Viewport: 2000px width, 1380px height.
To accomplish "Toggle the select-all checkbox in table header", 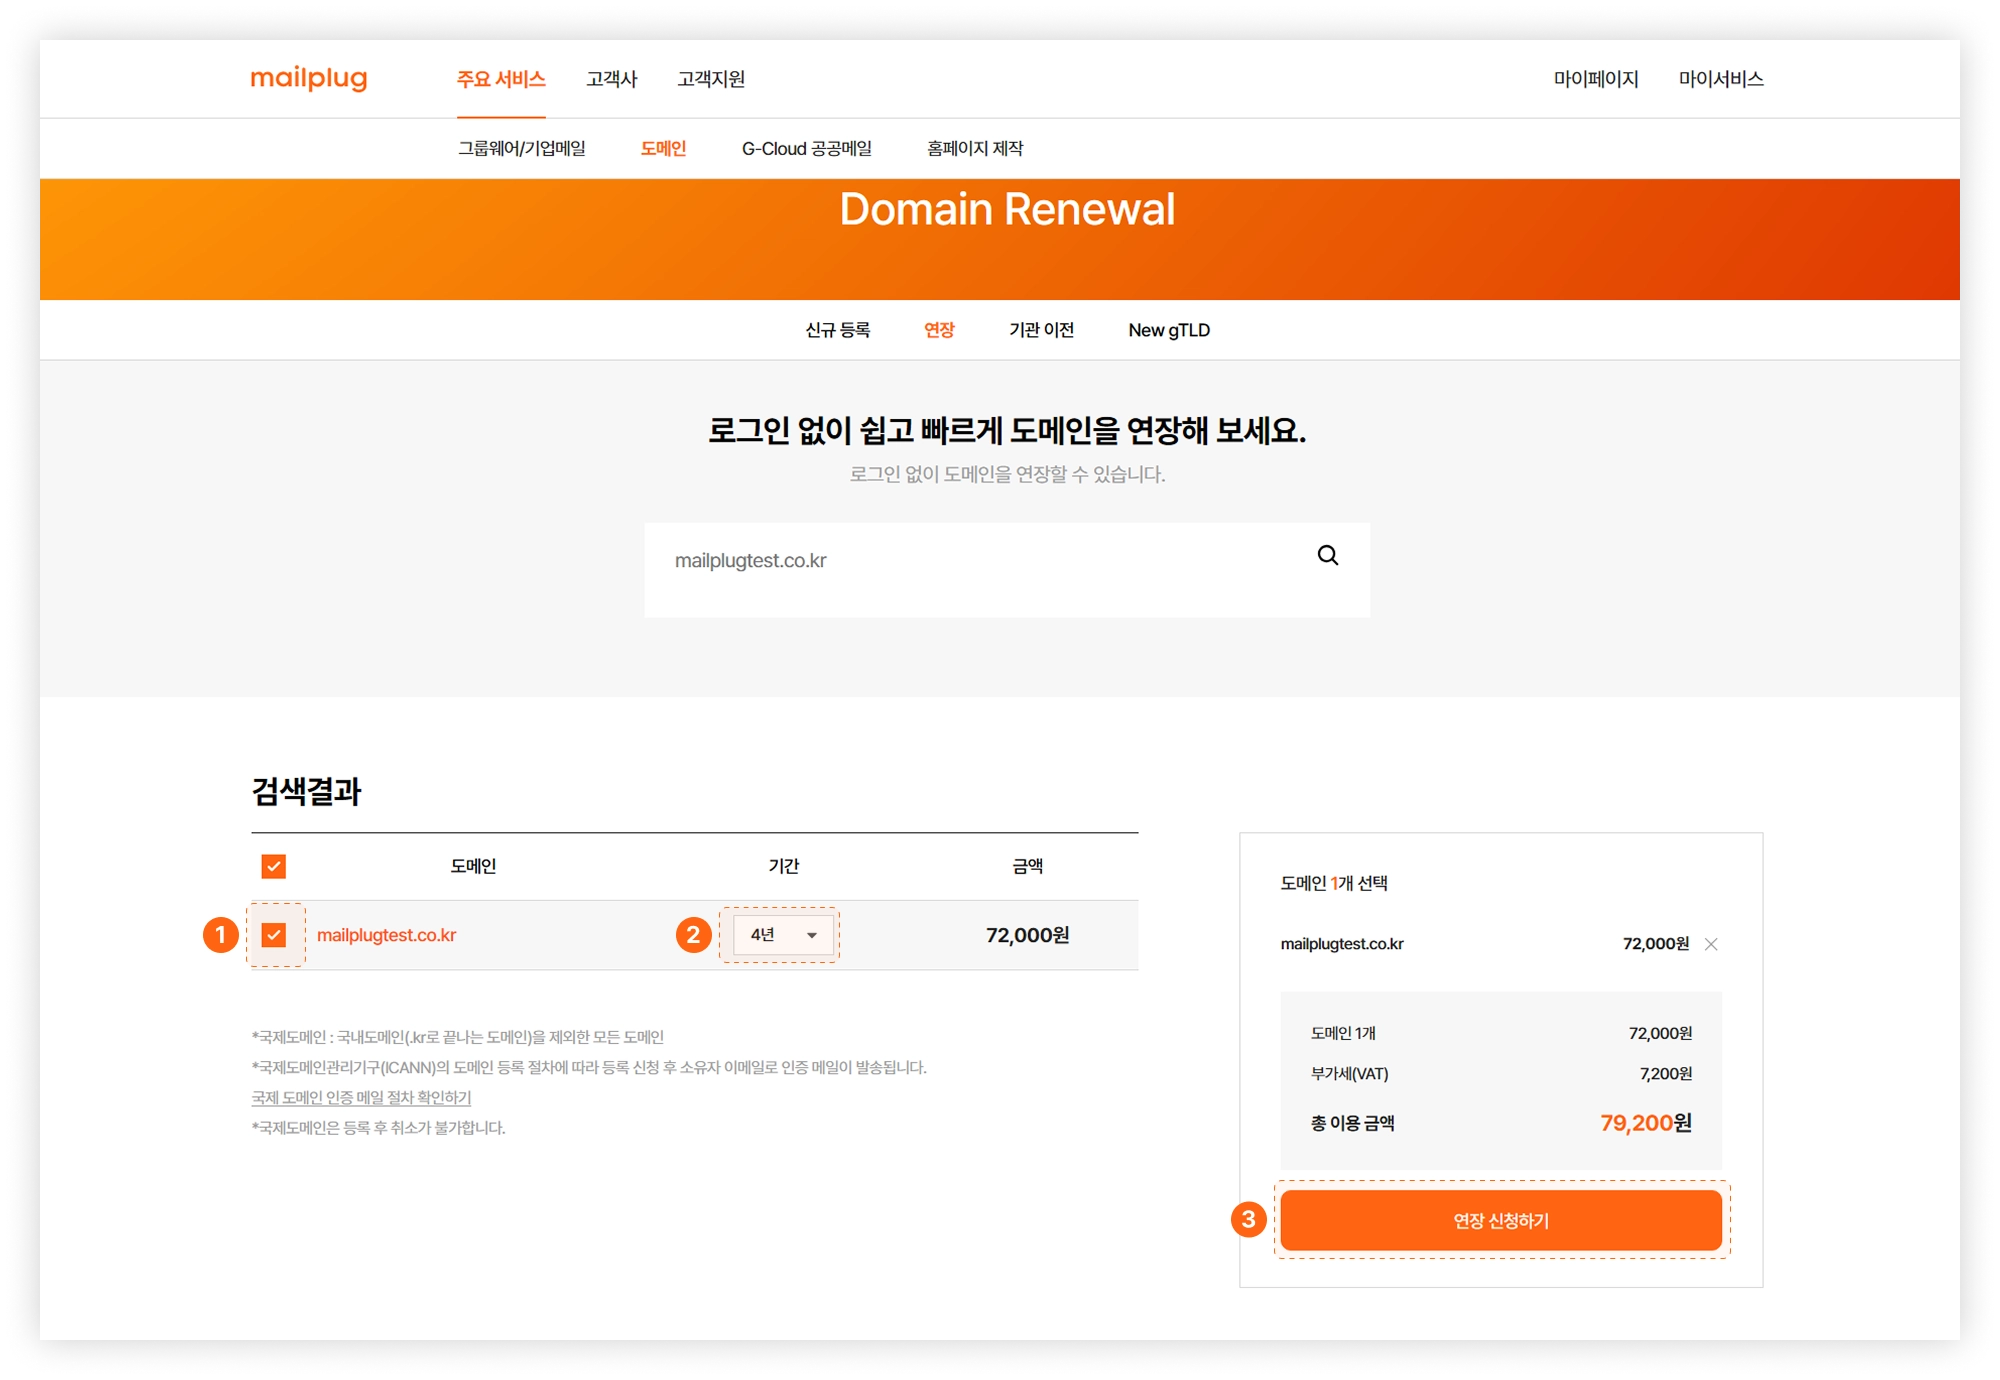I will 273,866.
